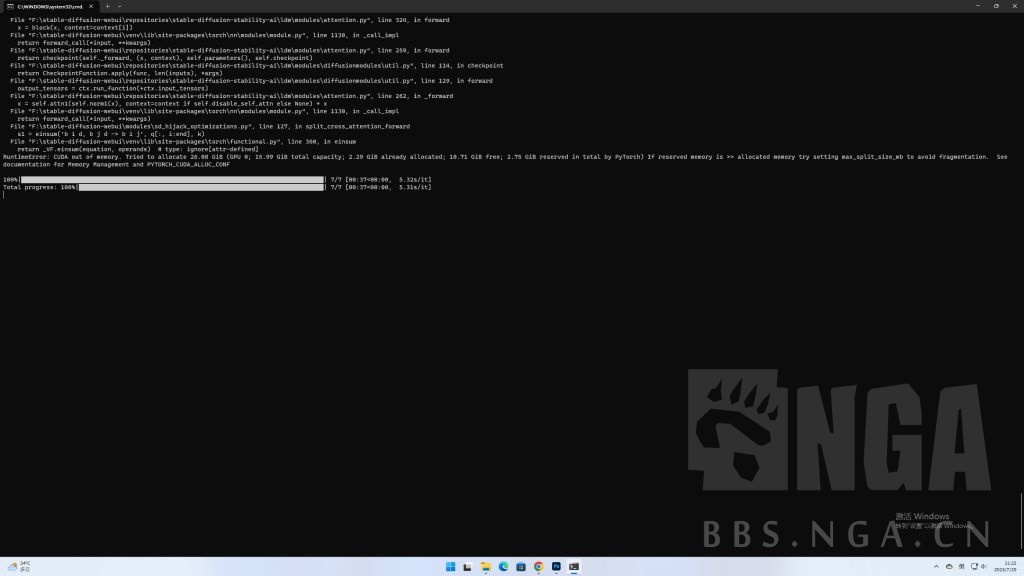Launch Photoshop from the taskbar
This screenshot has width=1024, height=576.
click(556, 566)
